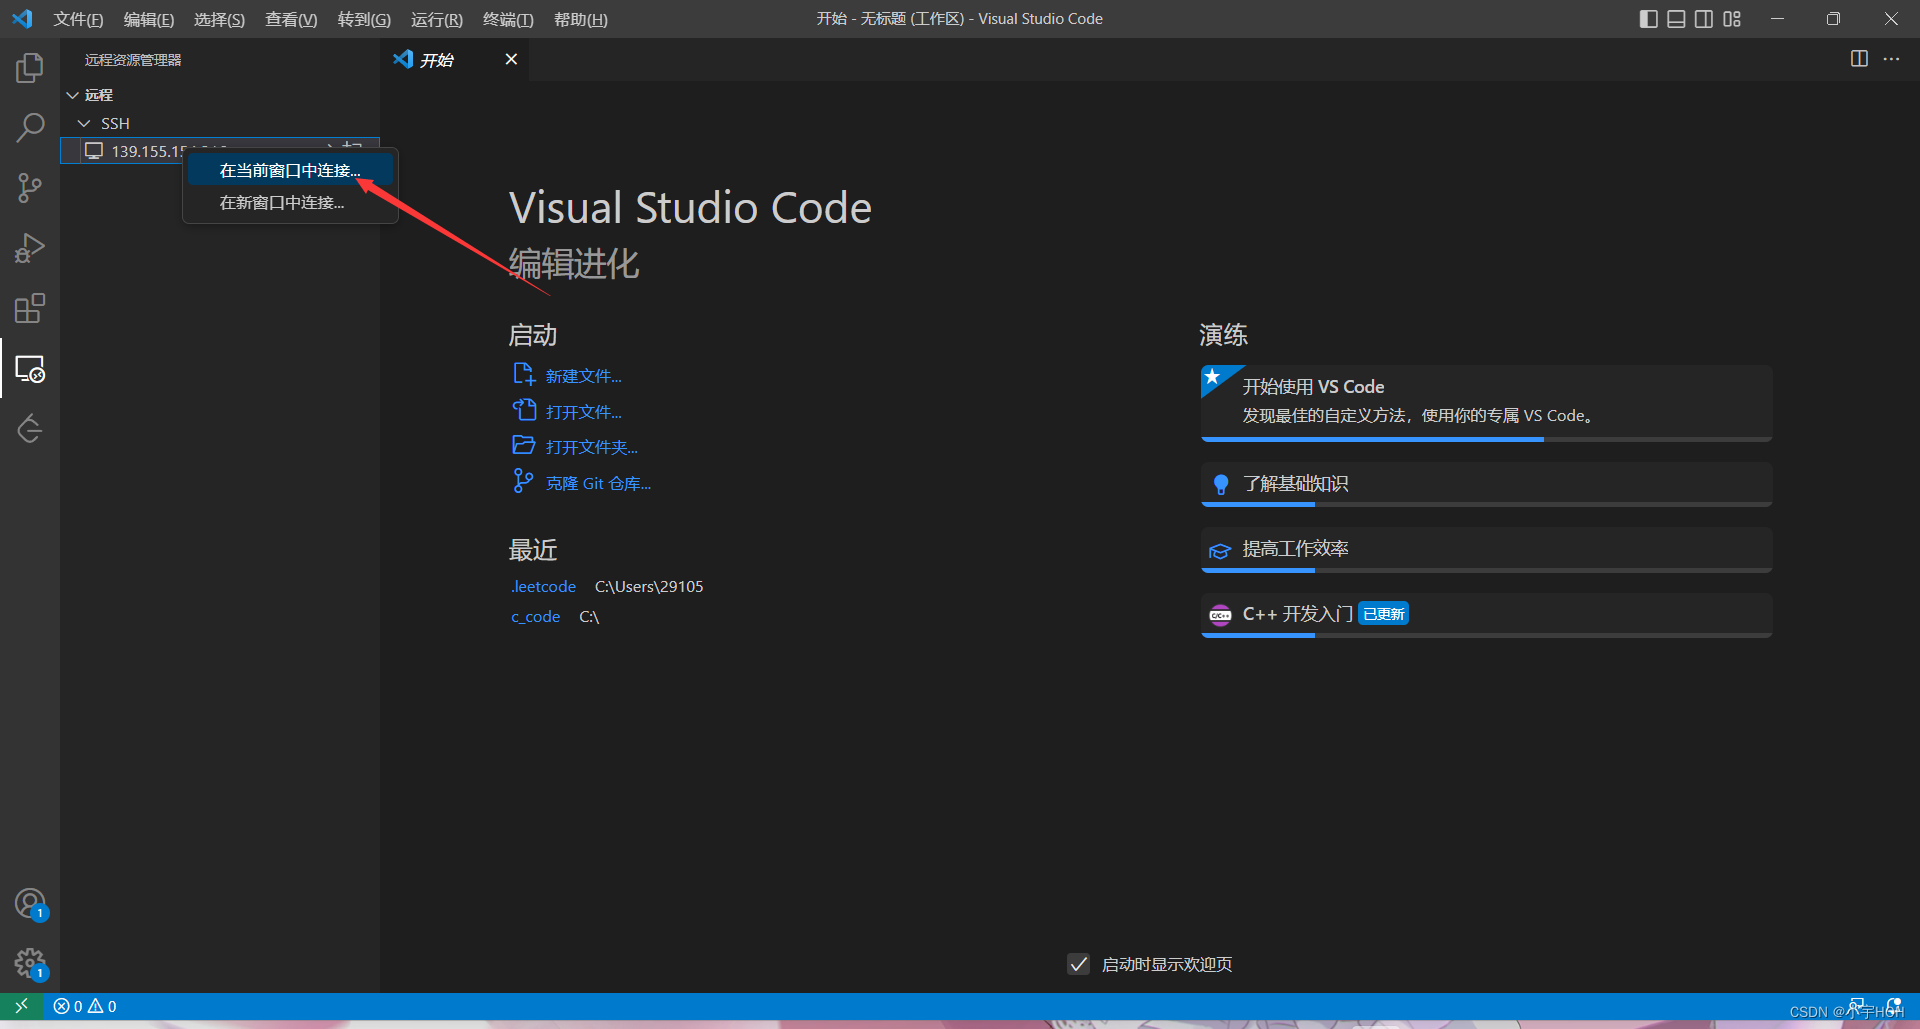Image resolution: width=1920 pixels, height=1029 pixels.
Task: Open the 提高工作效率 walkthrough
Action: click(x=1486, y=549)
